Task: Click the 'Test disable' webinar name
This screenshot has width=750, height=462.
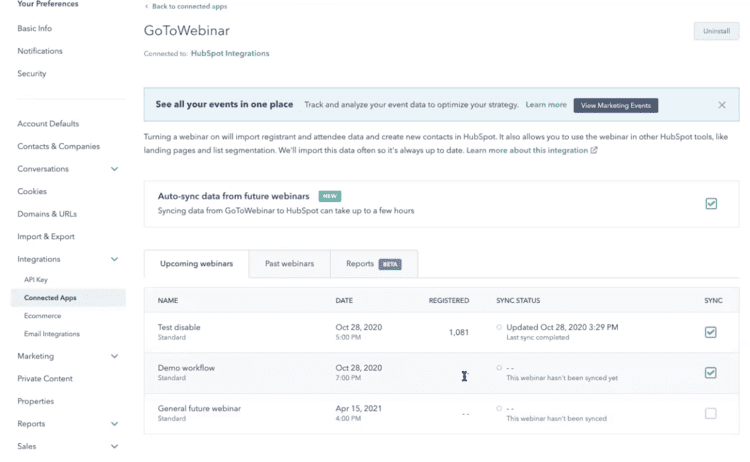Action: pos(179,327)
